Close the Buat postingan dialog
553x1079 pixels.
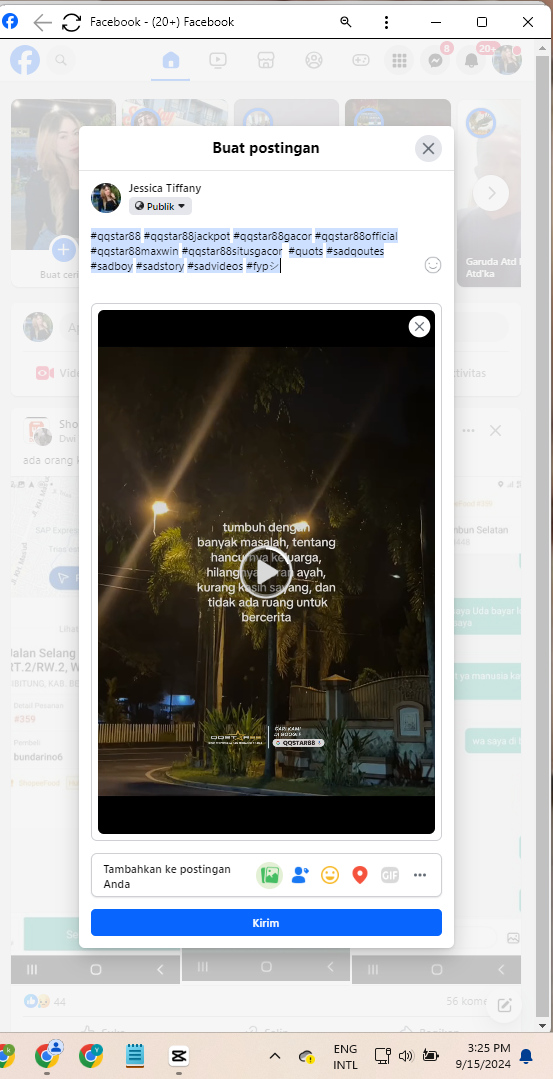tap(428, 149)
